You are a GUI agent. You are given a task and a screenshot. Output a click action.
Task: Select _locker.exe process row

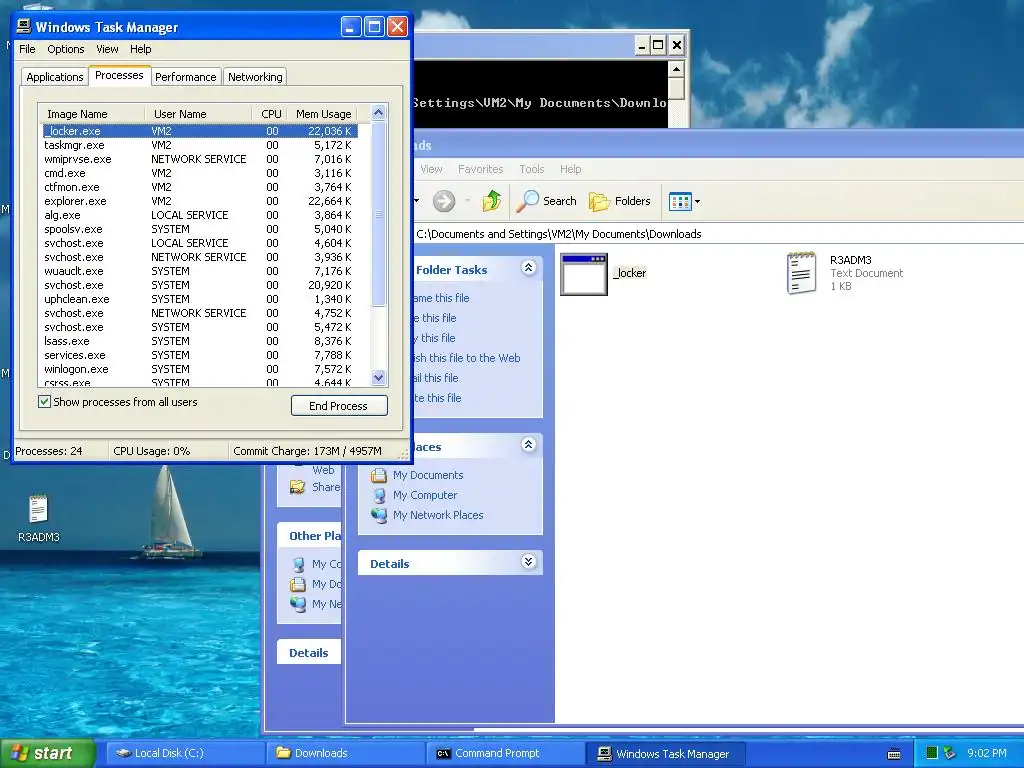pyautogui.click(x=200, y=131)
